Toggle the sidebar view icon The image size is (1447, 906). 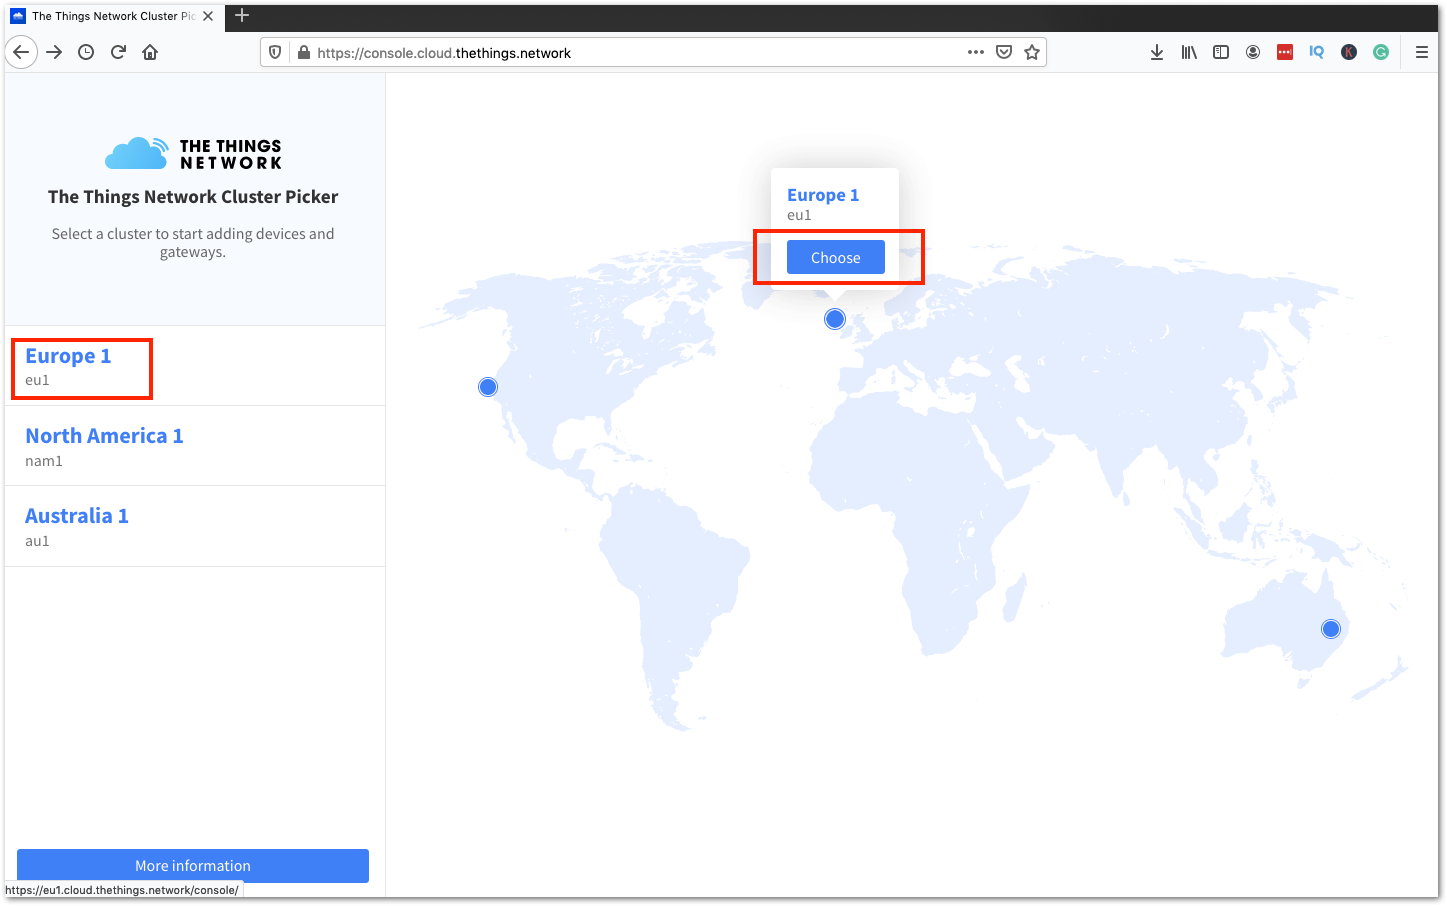click(1221, 52)
